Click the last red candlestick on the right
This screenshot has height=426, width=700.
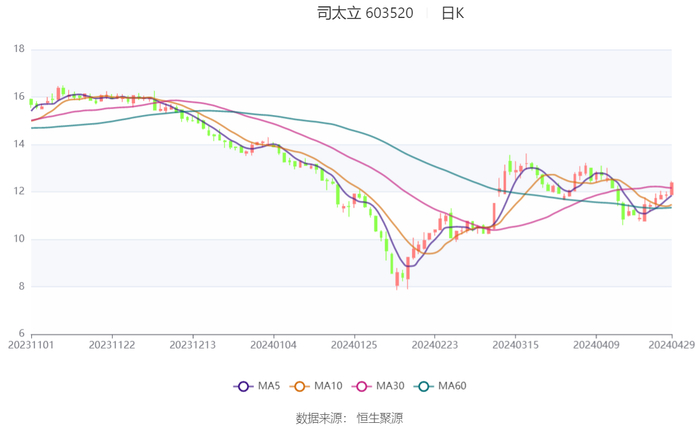click(x=672, y=189)
